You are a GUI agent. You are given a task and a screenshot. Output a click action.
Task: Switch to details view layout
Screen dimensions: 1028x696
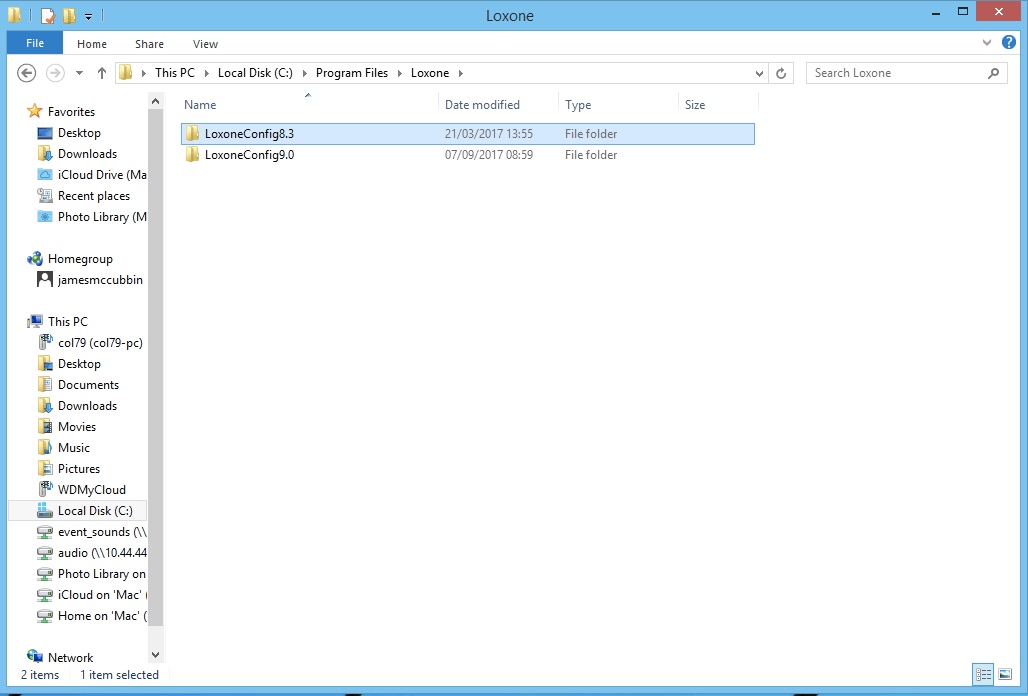[x=983, y=674]
